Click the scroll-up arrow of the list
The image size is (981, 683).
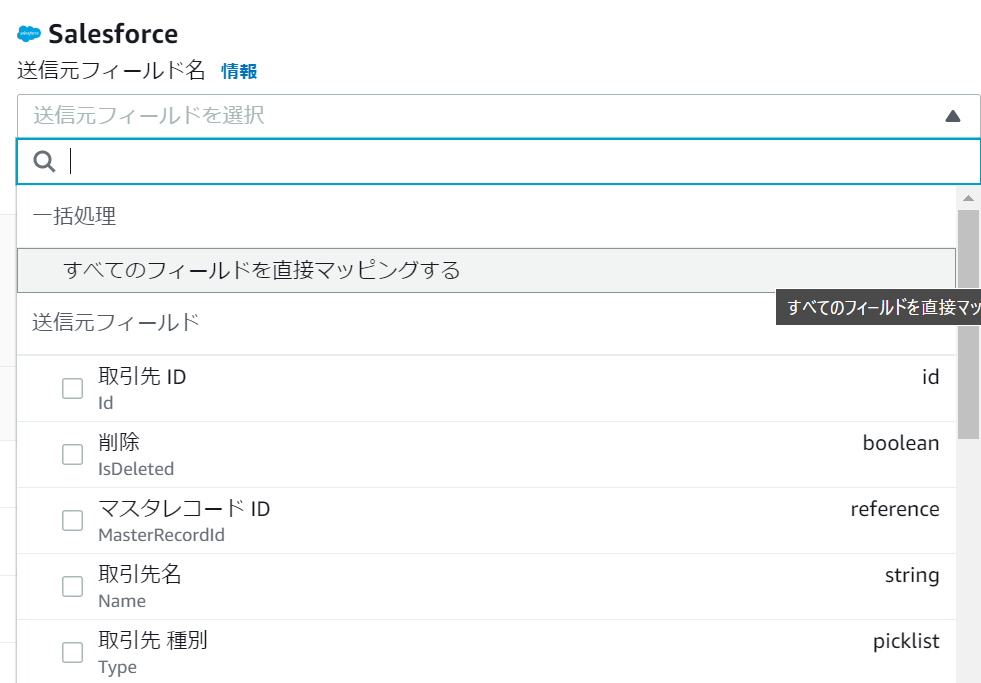point(967,197)
